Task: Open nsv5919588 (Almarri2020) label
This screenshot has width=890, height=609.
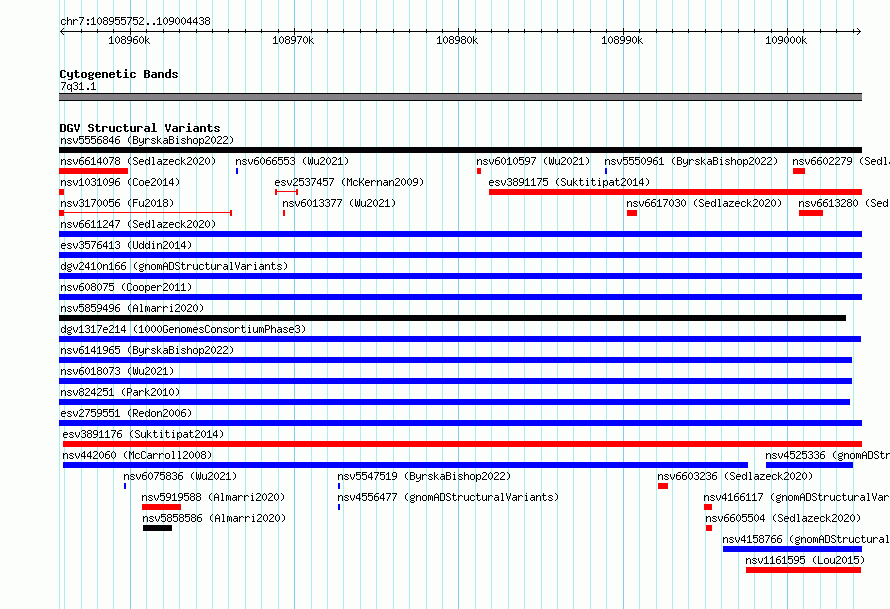Action: pos(213,497)
